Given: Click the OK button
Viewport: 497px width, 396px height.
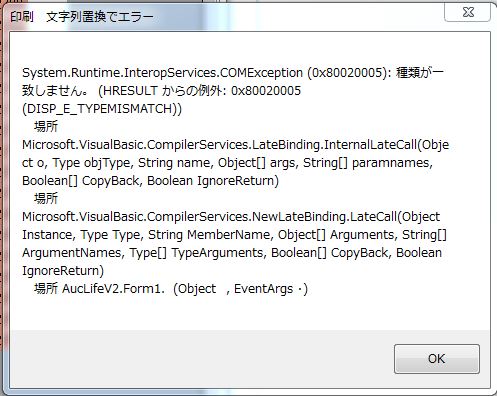Looking at the screenshot, I should coord(437,359).
